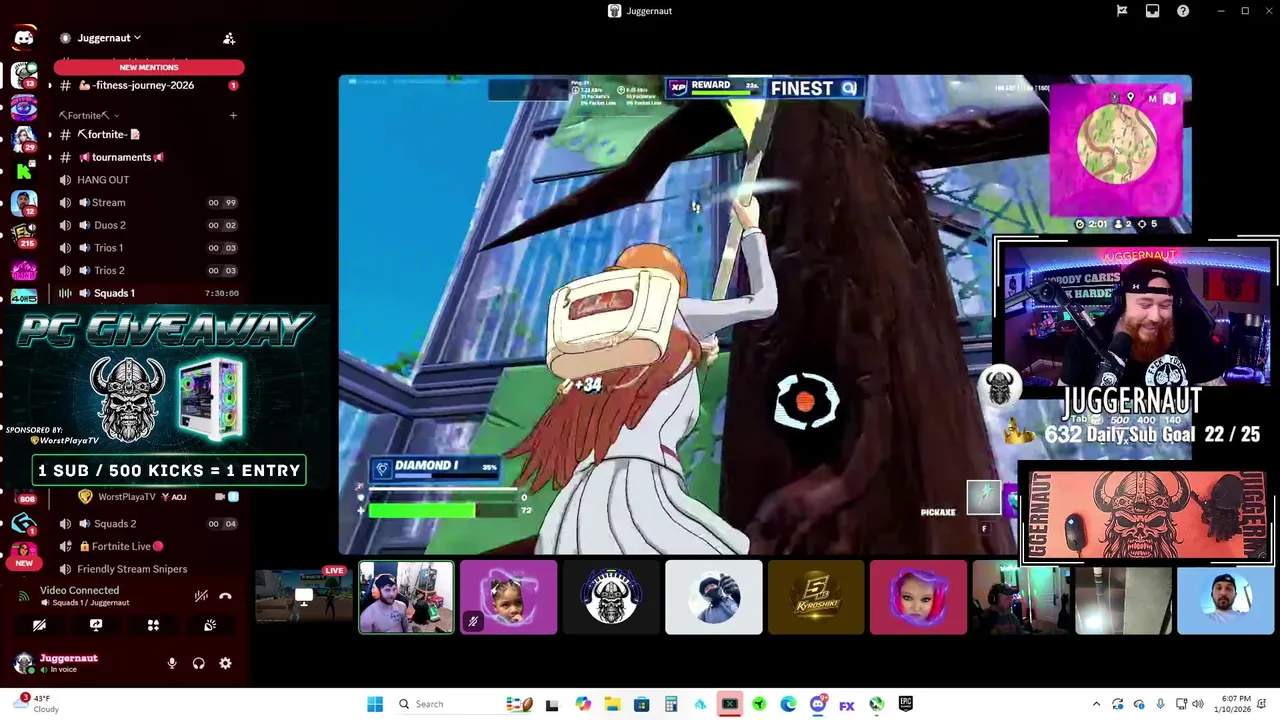Open checkpoint flag icon in title bar
1280x720 pixels.
pyautogui.click(x=1122, y=11)
